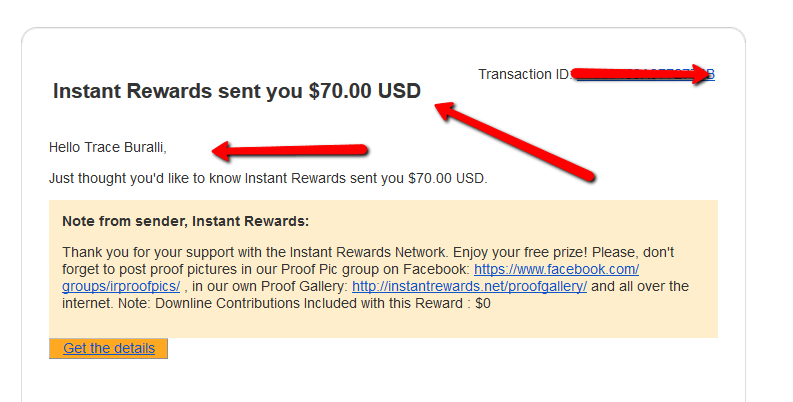Open the groups/irproofpics/ link portion
793x402 pixels.
coord(121,286)
